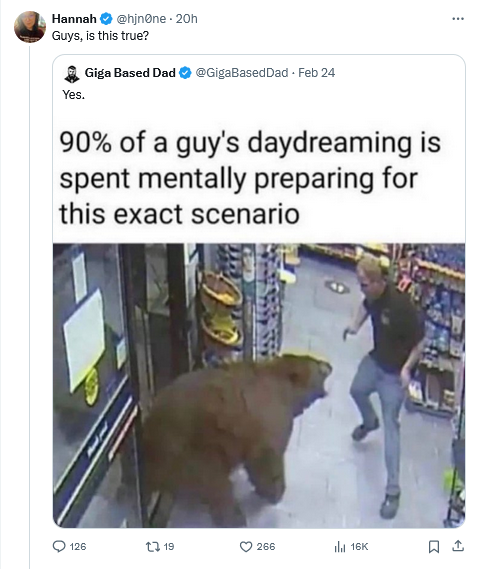
Task: Bookmark this tweet
Action: coord(434,547)
